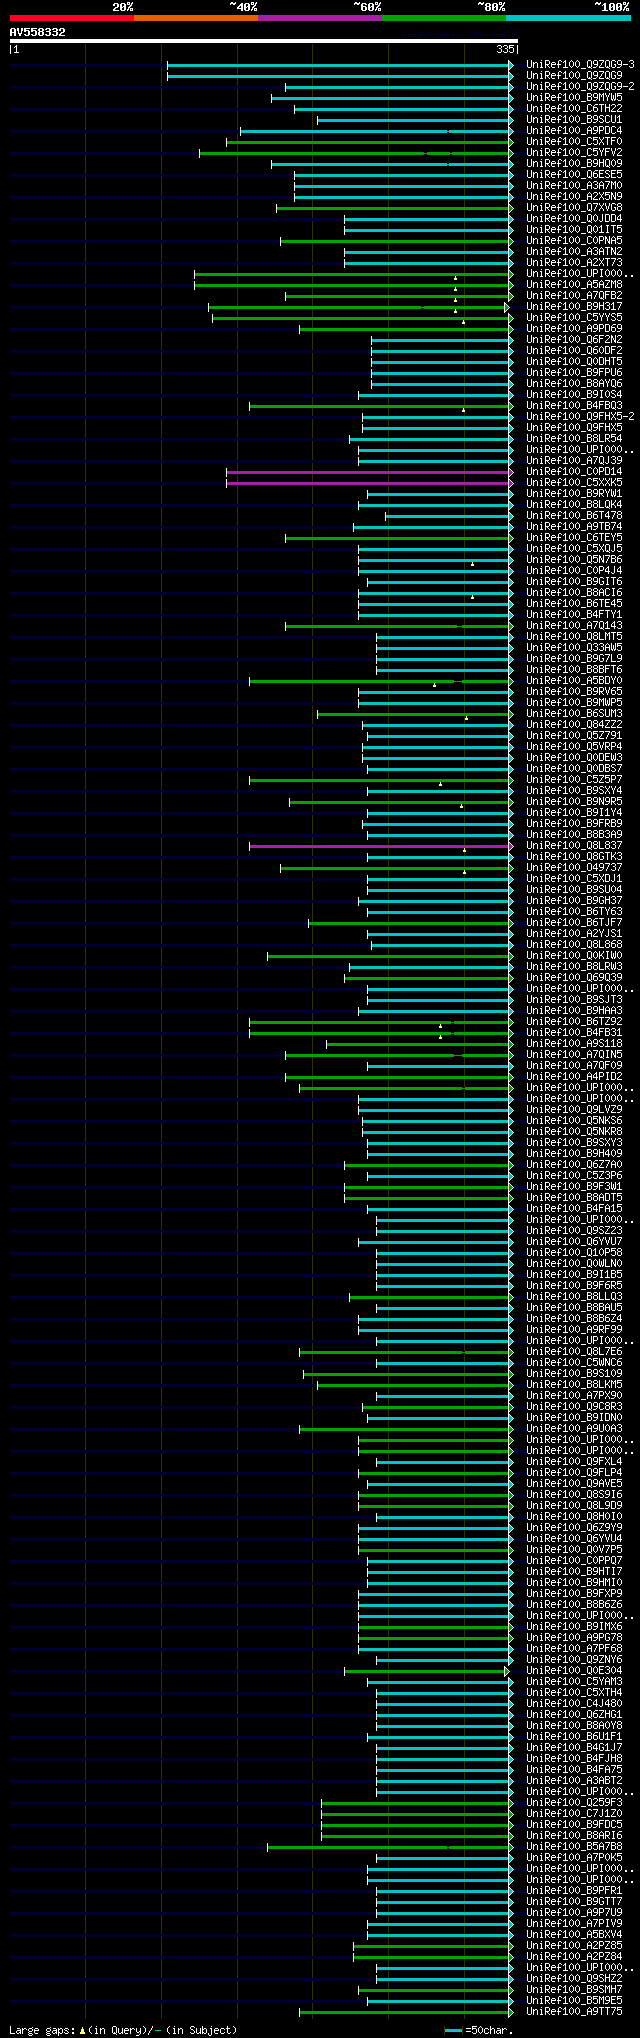Viewport: 640px width, 2038px height.
Task: Select the UniRef100_A5AZM8 label
Action: point(575,284)
